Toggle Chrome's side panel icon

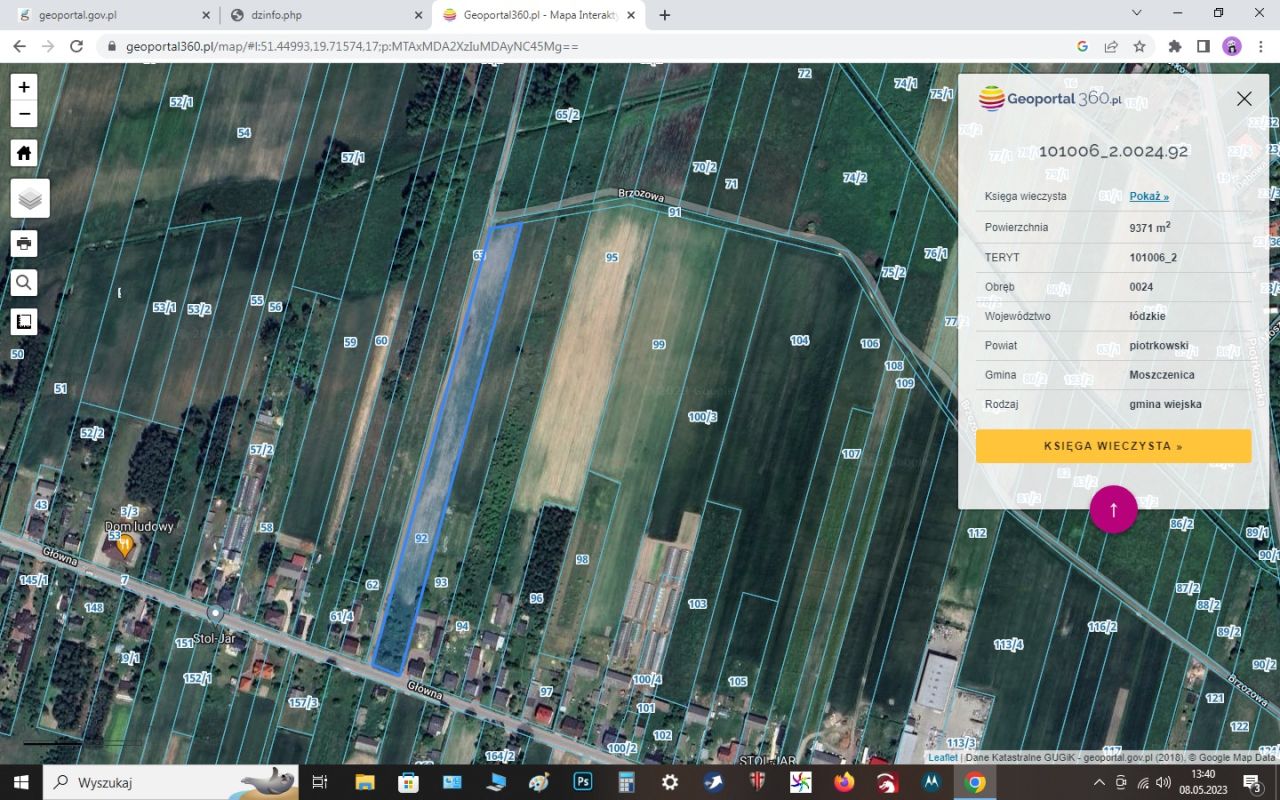click(x=1203, y=46)
